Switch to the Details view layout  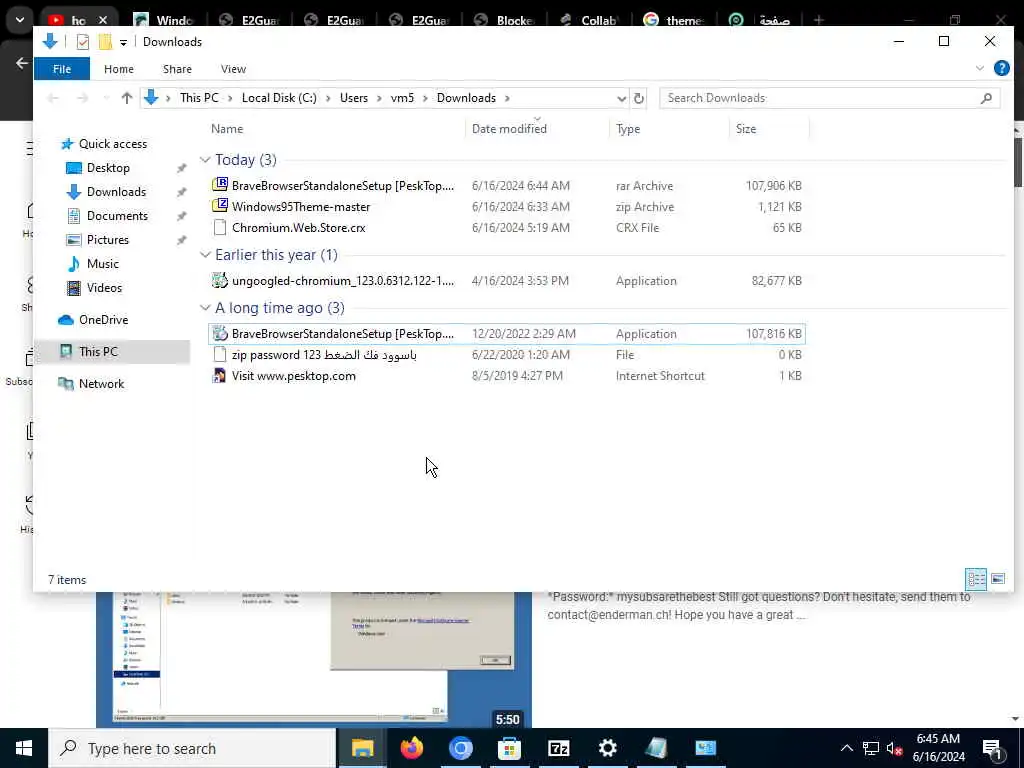976,579
